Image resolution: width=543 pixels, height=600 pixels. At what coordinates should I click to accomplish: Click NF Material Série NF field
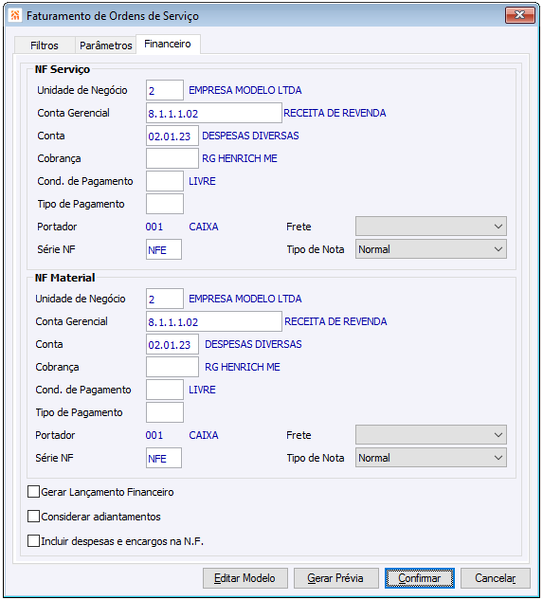(x=164, y=458)
